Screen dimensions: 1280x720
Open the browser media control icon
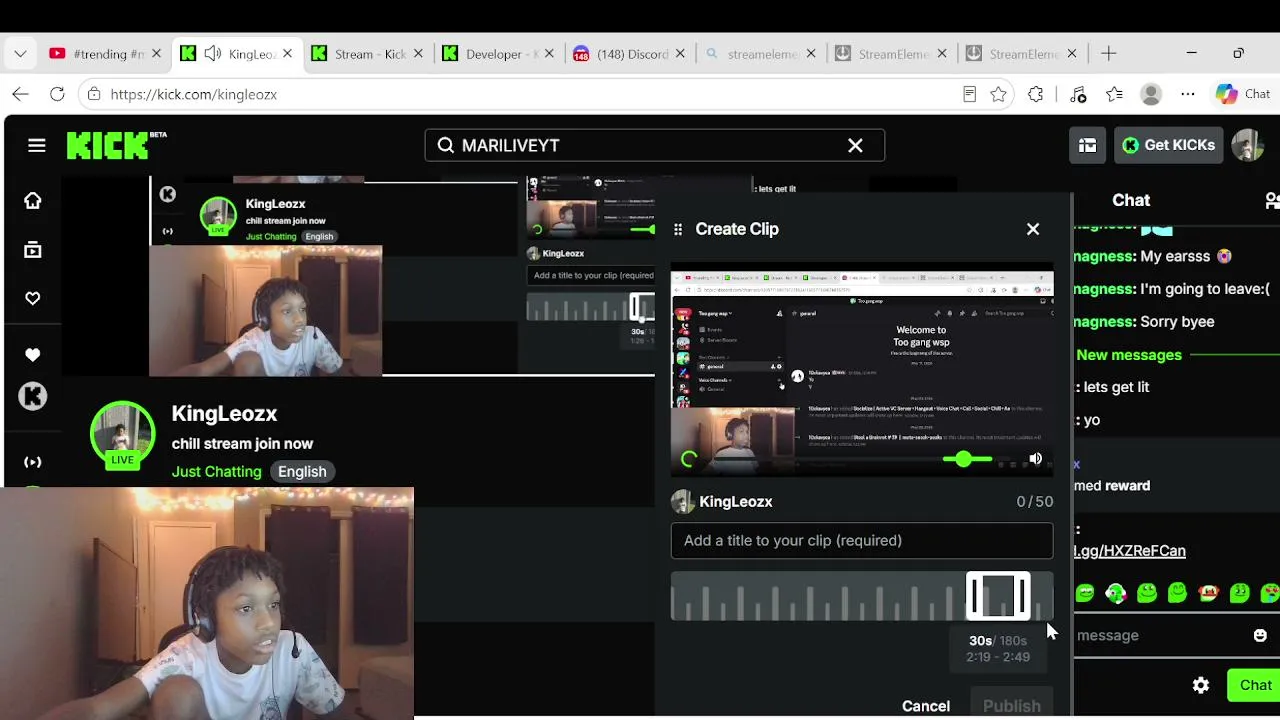pyautogui.click(x=1078, y=94)
